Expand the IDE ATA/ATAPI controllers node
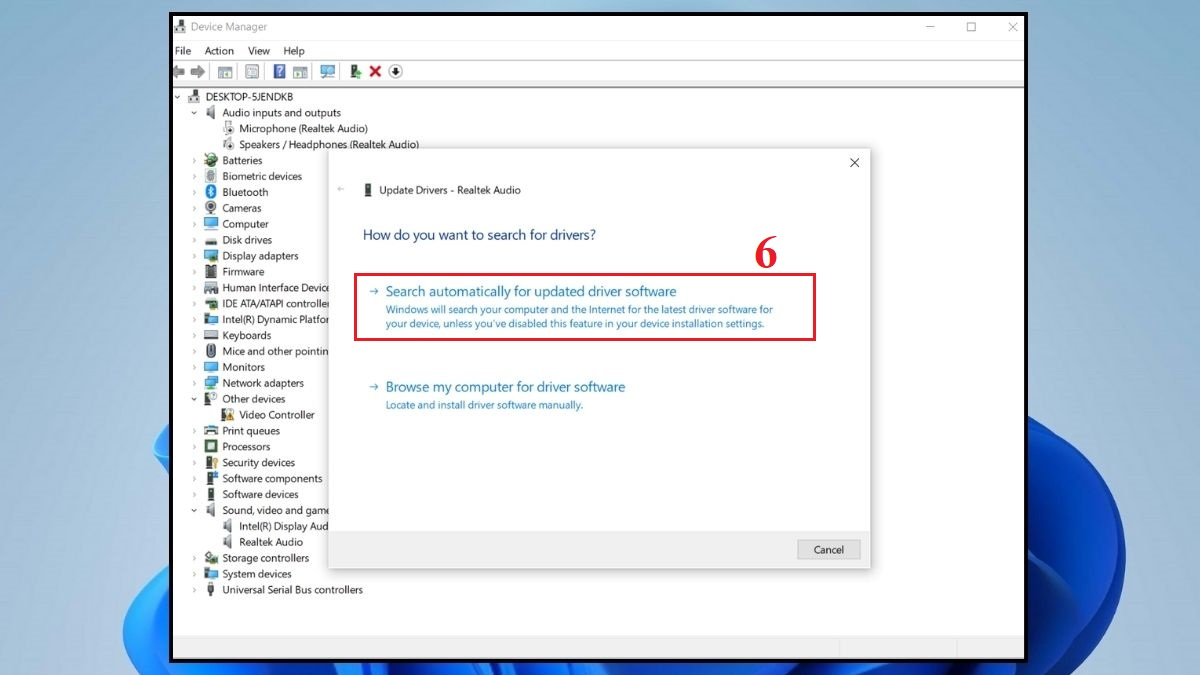The image size is (1200, 675). 195,303
